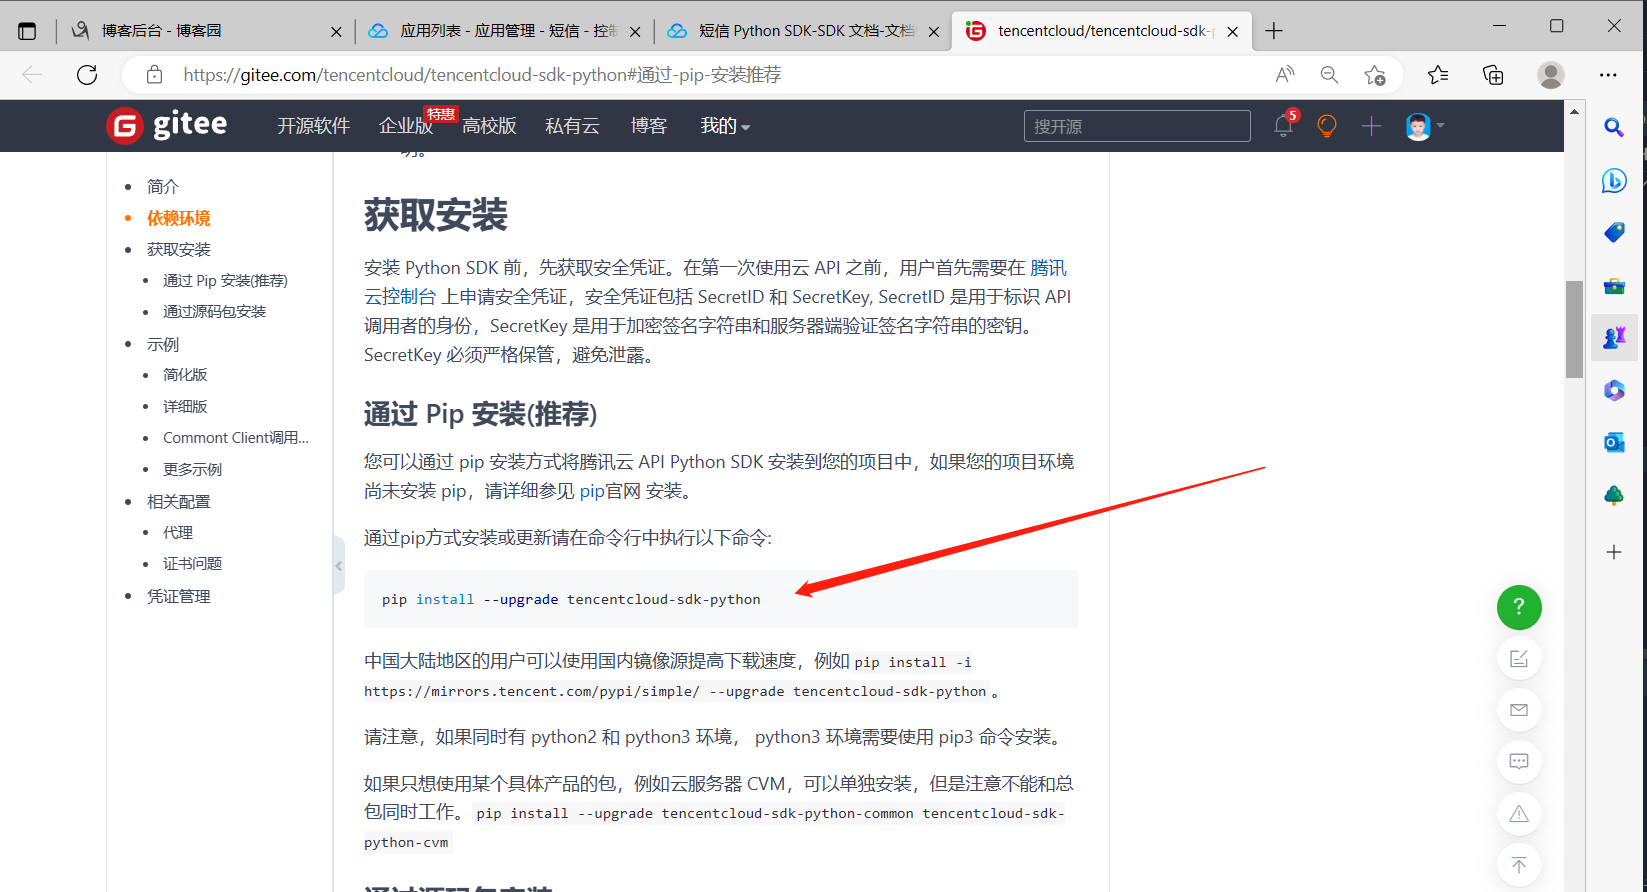This screenshot has width=1647, height=892.
Task: Refresh the page with the reload button
Action: tap(87, 75)
